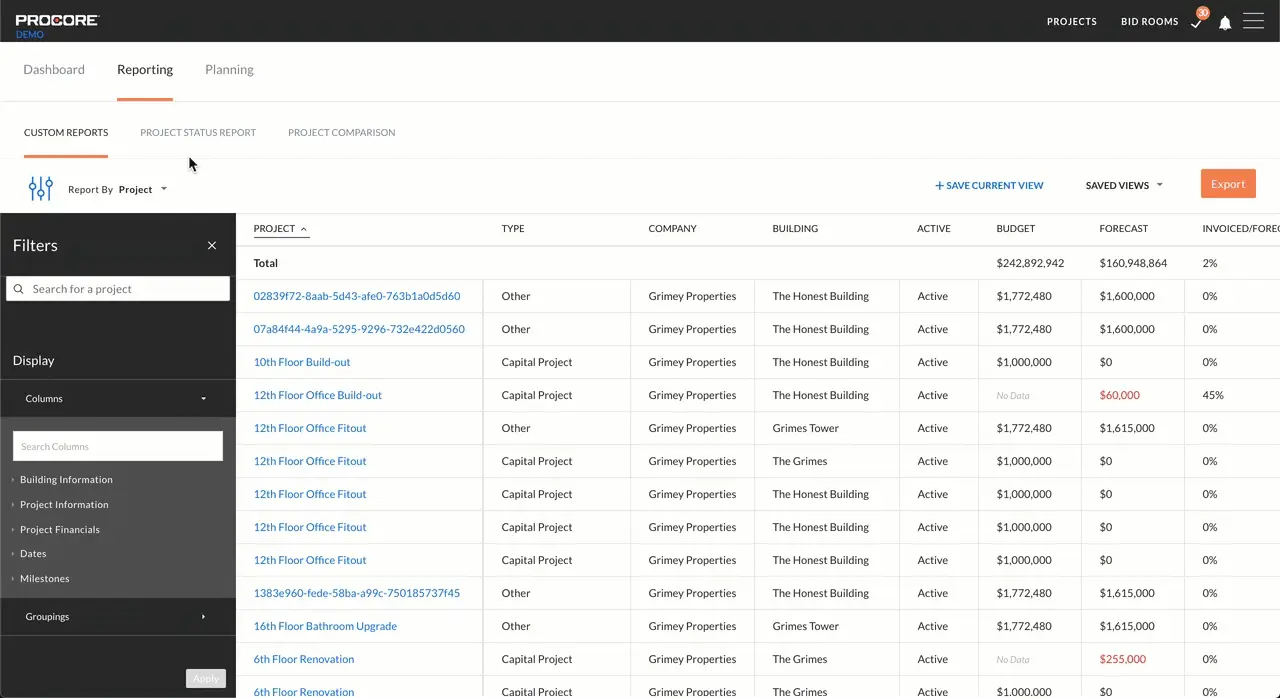The width and height of the screenshot is (1280, 698).
Task: Expand Building Information columns
Action: coord(66,480)
